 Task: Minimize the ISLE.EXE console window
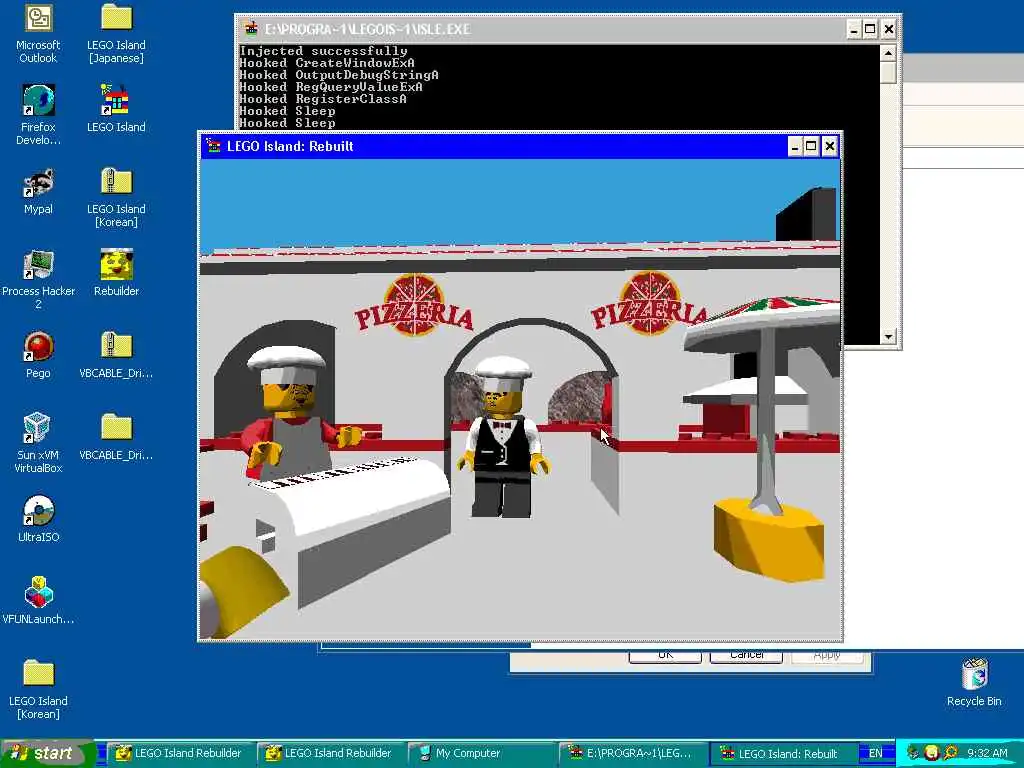(x=854, y=29)
